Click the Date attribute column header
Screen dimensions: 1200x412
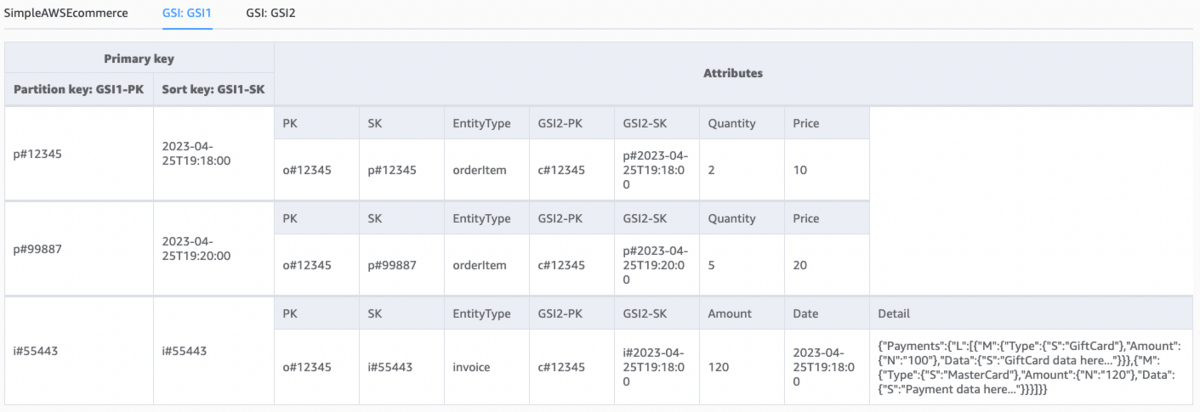tap(806, 313)
